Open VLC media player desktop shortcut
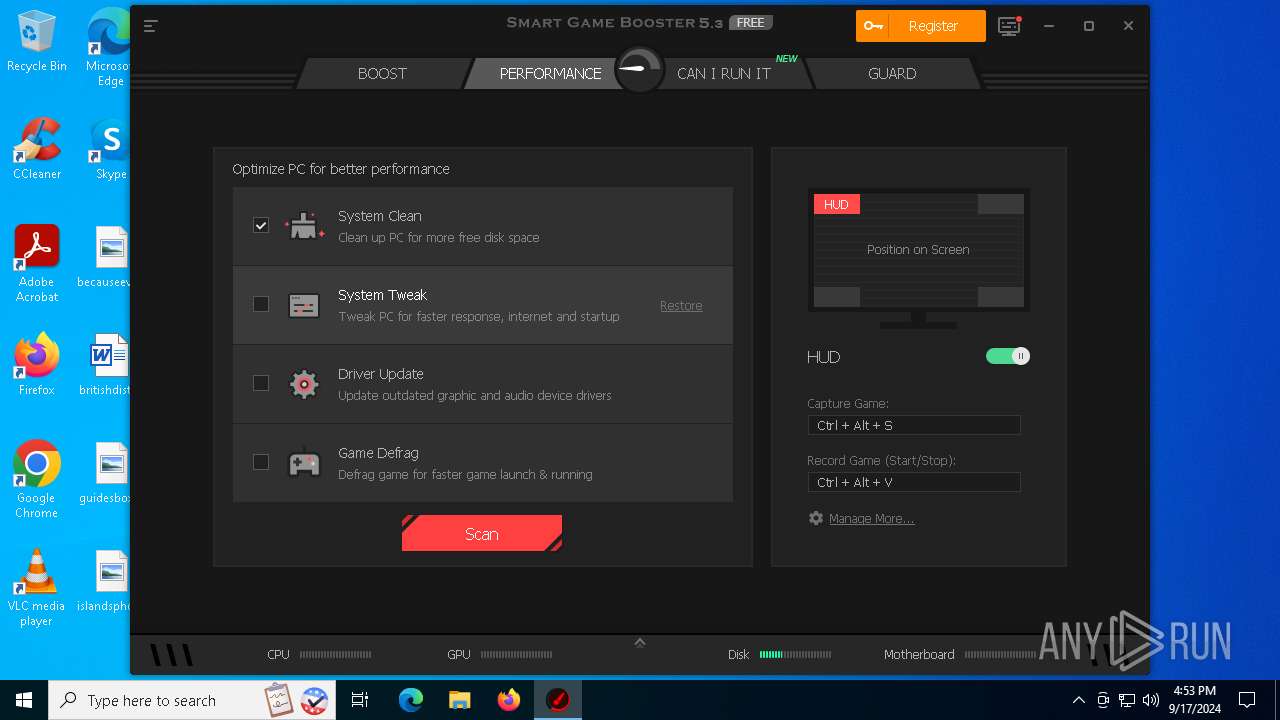Image resolution: width=1280 pixels, height=720 pixels. click(x=37, y=588)
